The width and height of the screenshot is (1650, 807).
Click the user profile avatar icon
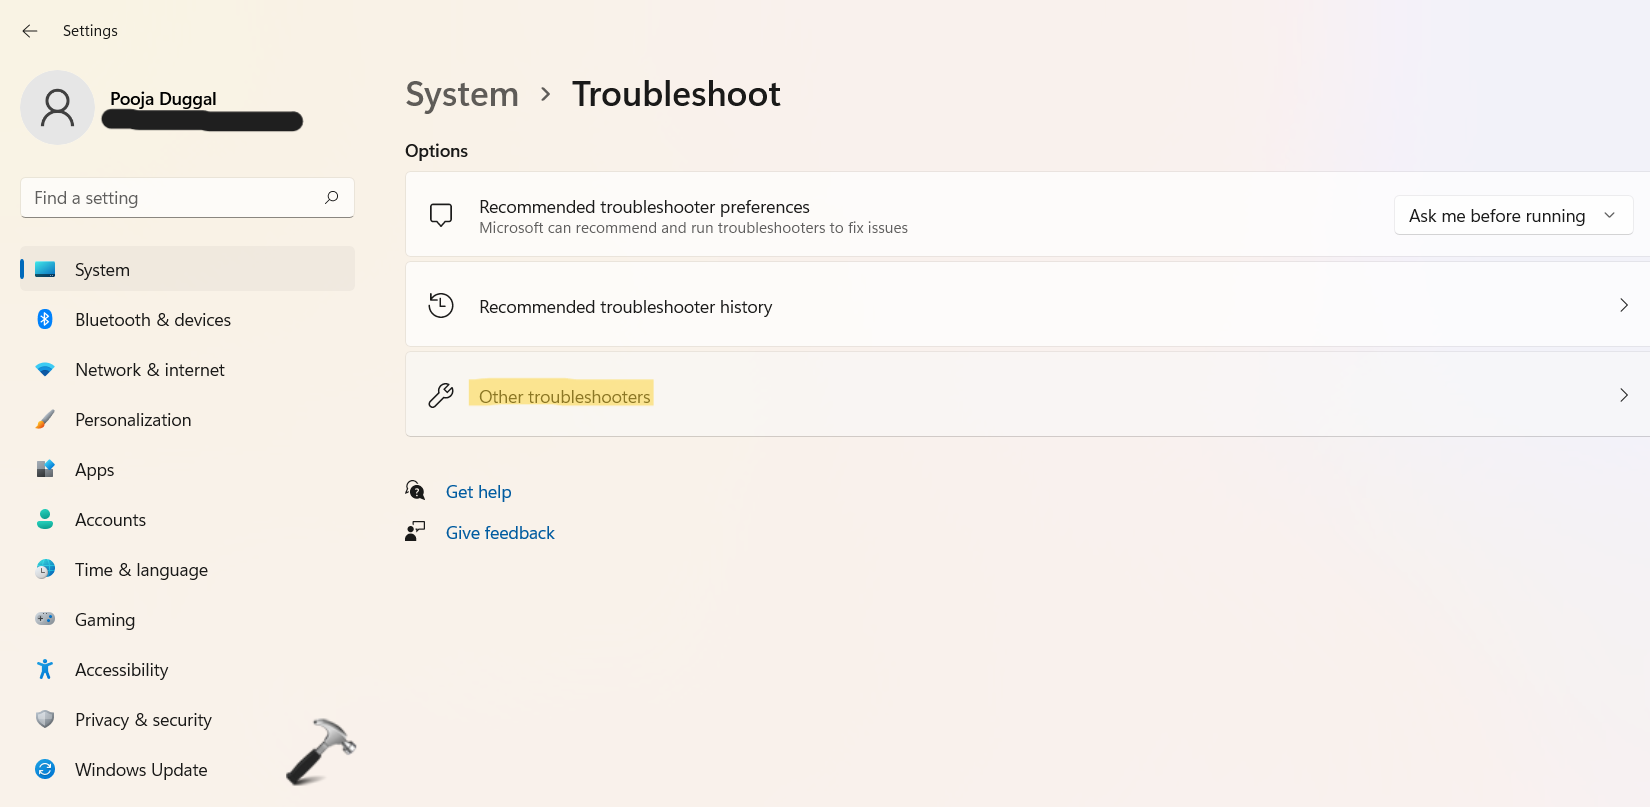click(x=57, y=108)
